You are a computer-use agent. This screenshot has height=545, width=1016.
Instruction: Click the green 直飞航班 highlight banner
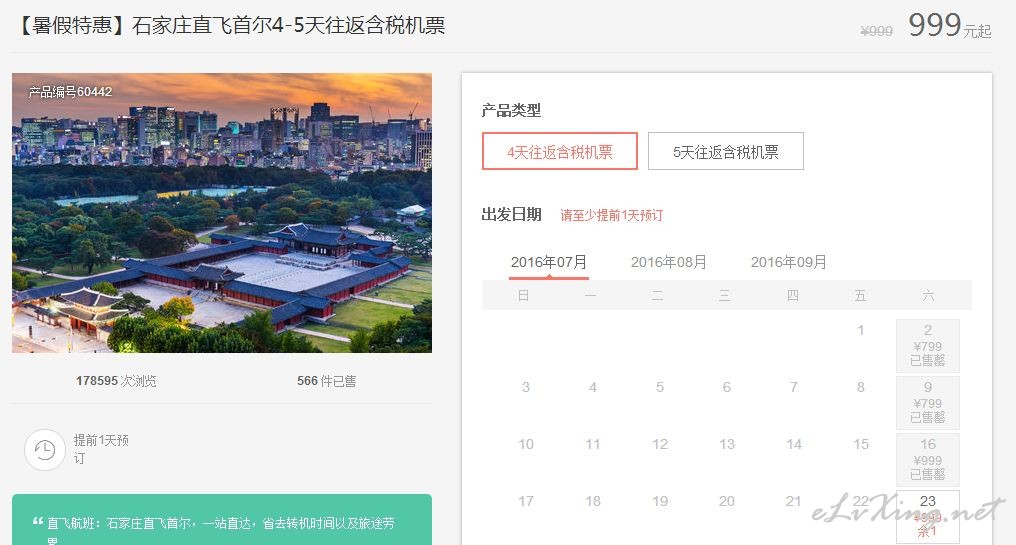(222, 520)
